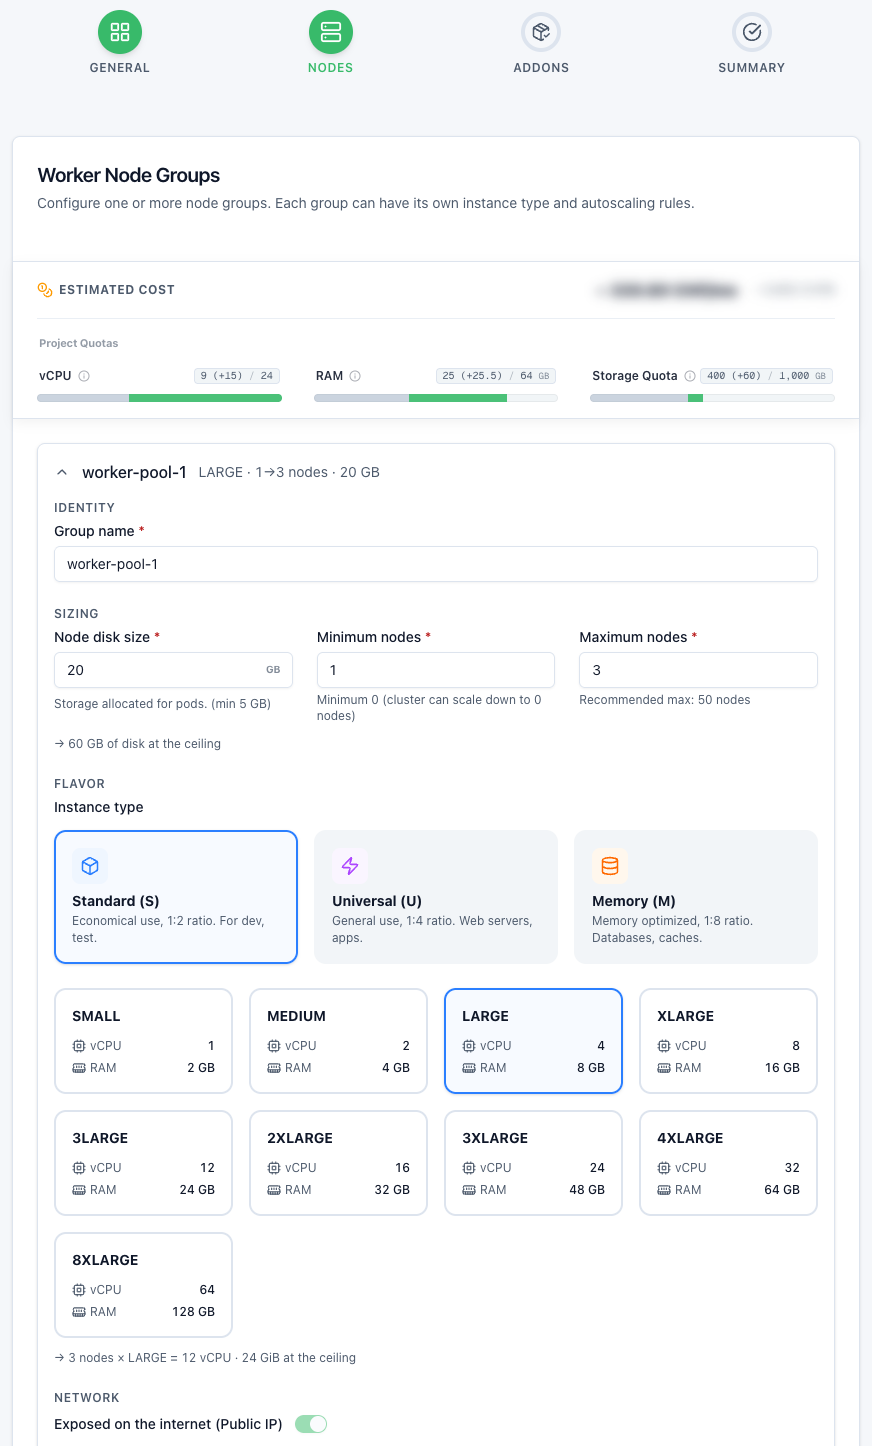The height and width of the screenshot is (1446, 872).
Task: Click '60 GB of disk at the ceiling' note
Action: [x=138, y=744]
